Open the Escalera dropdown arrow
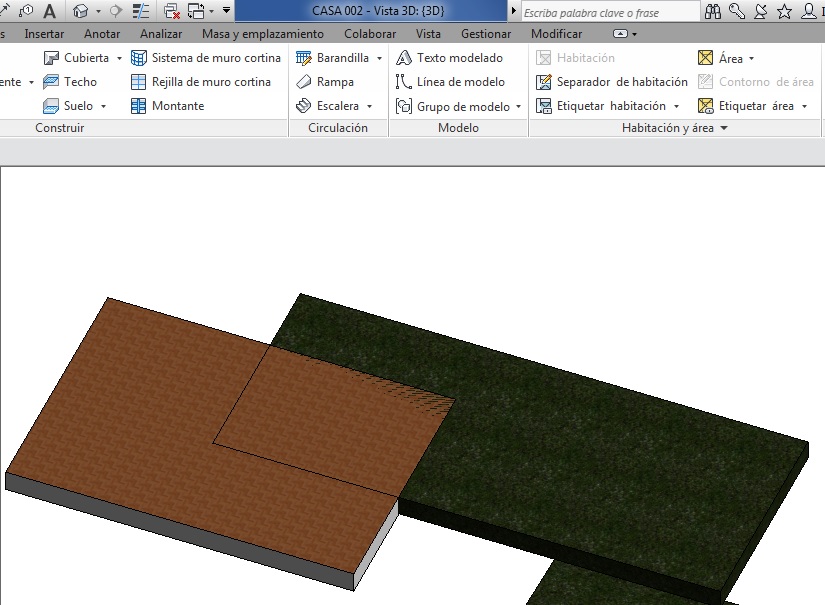Screen dimensions: 825x605 369,106
